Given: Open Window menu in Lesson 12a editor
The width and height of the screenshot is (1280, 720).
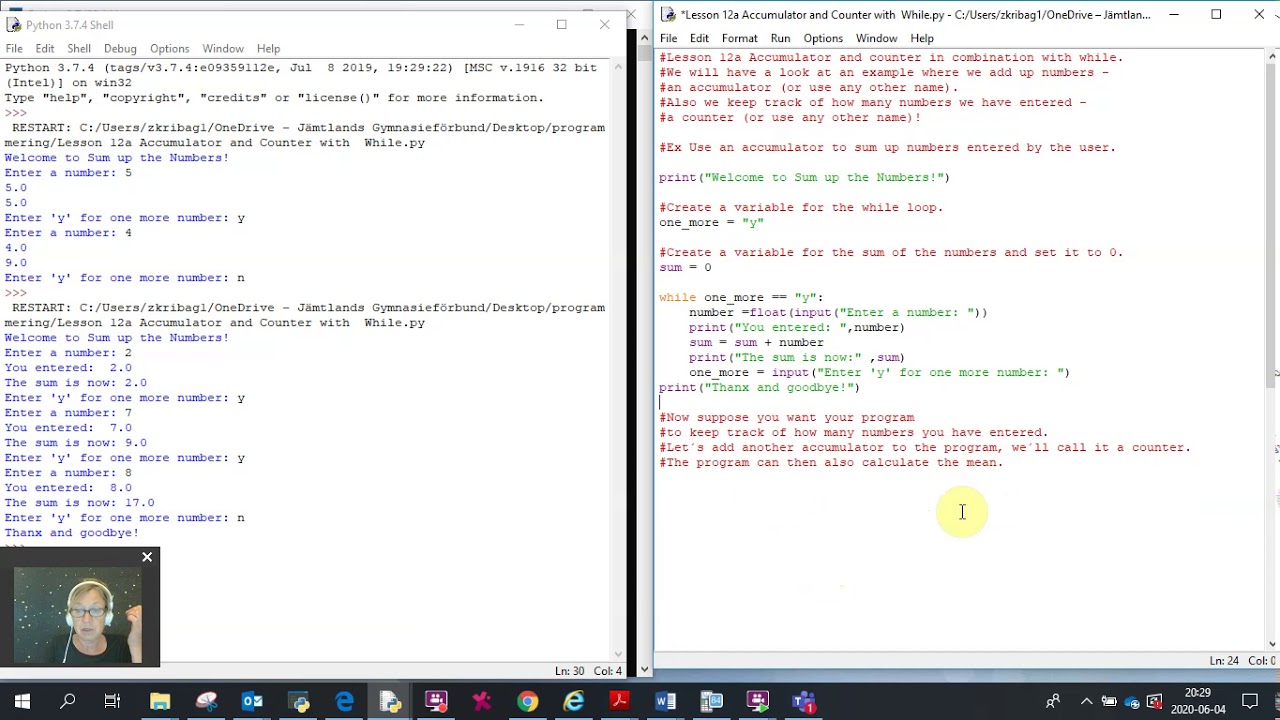Looking at the screenshot, I should [876, 38].
